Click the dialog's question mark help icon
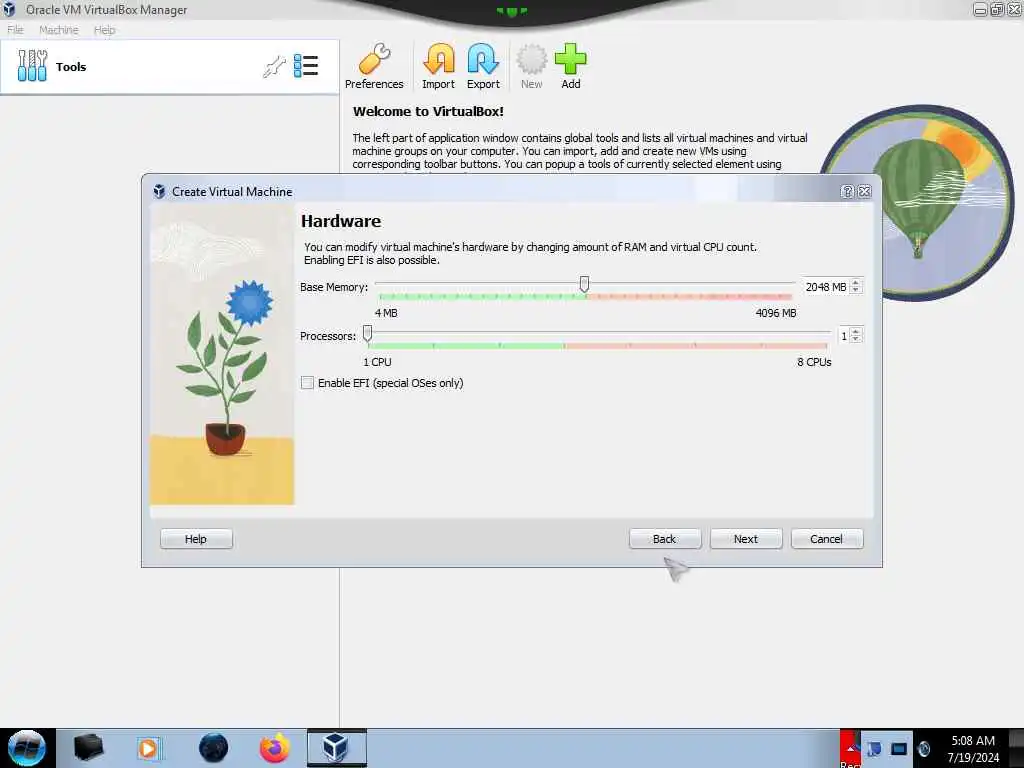The image size is (1024, 768). click(x=847, y=191)
